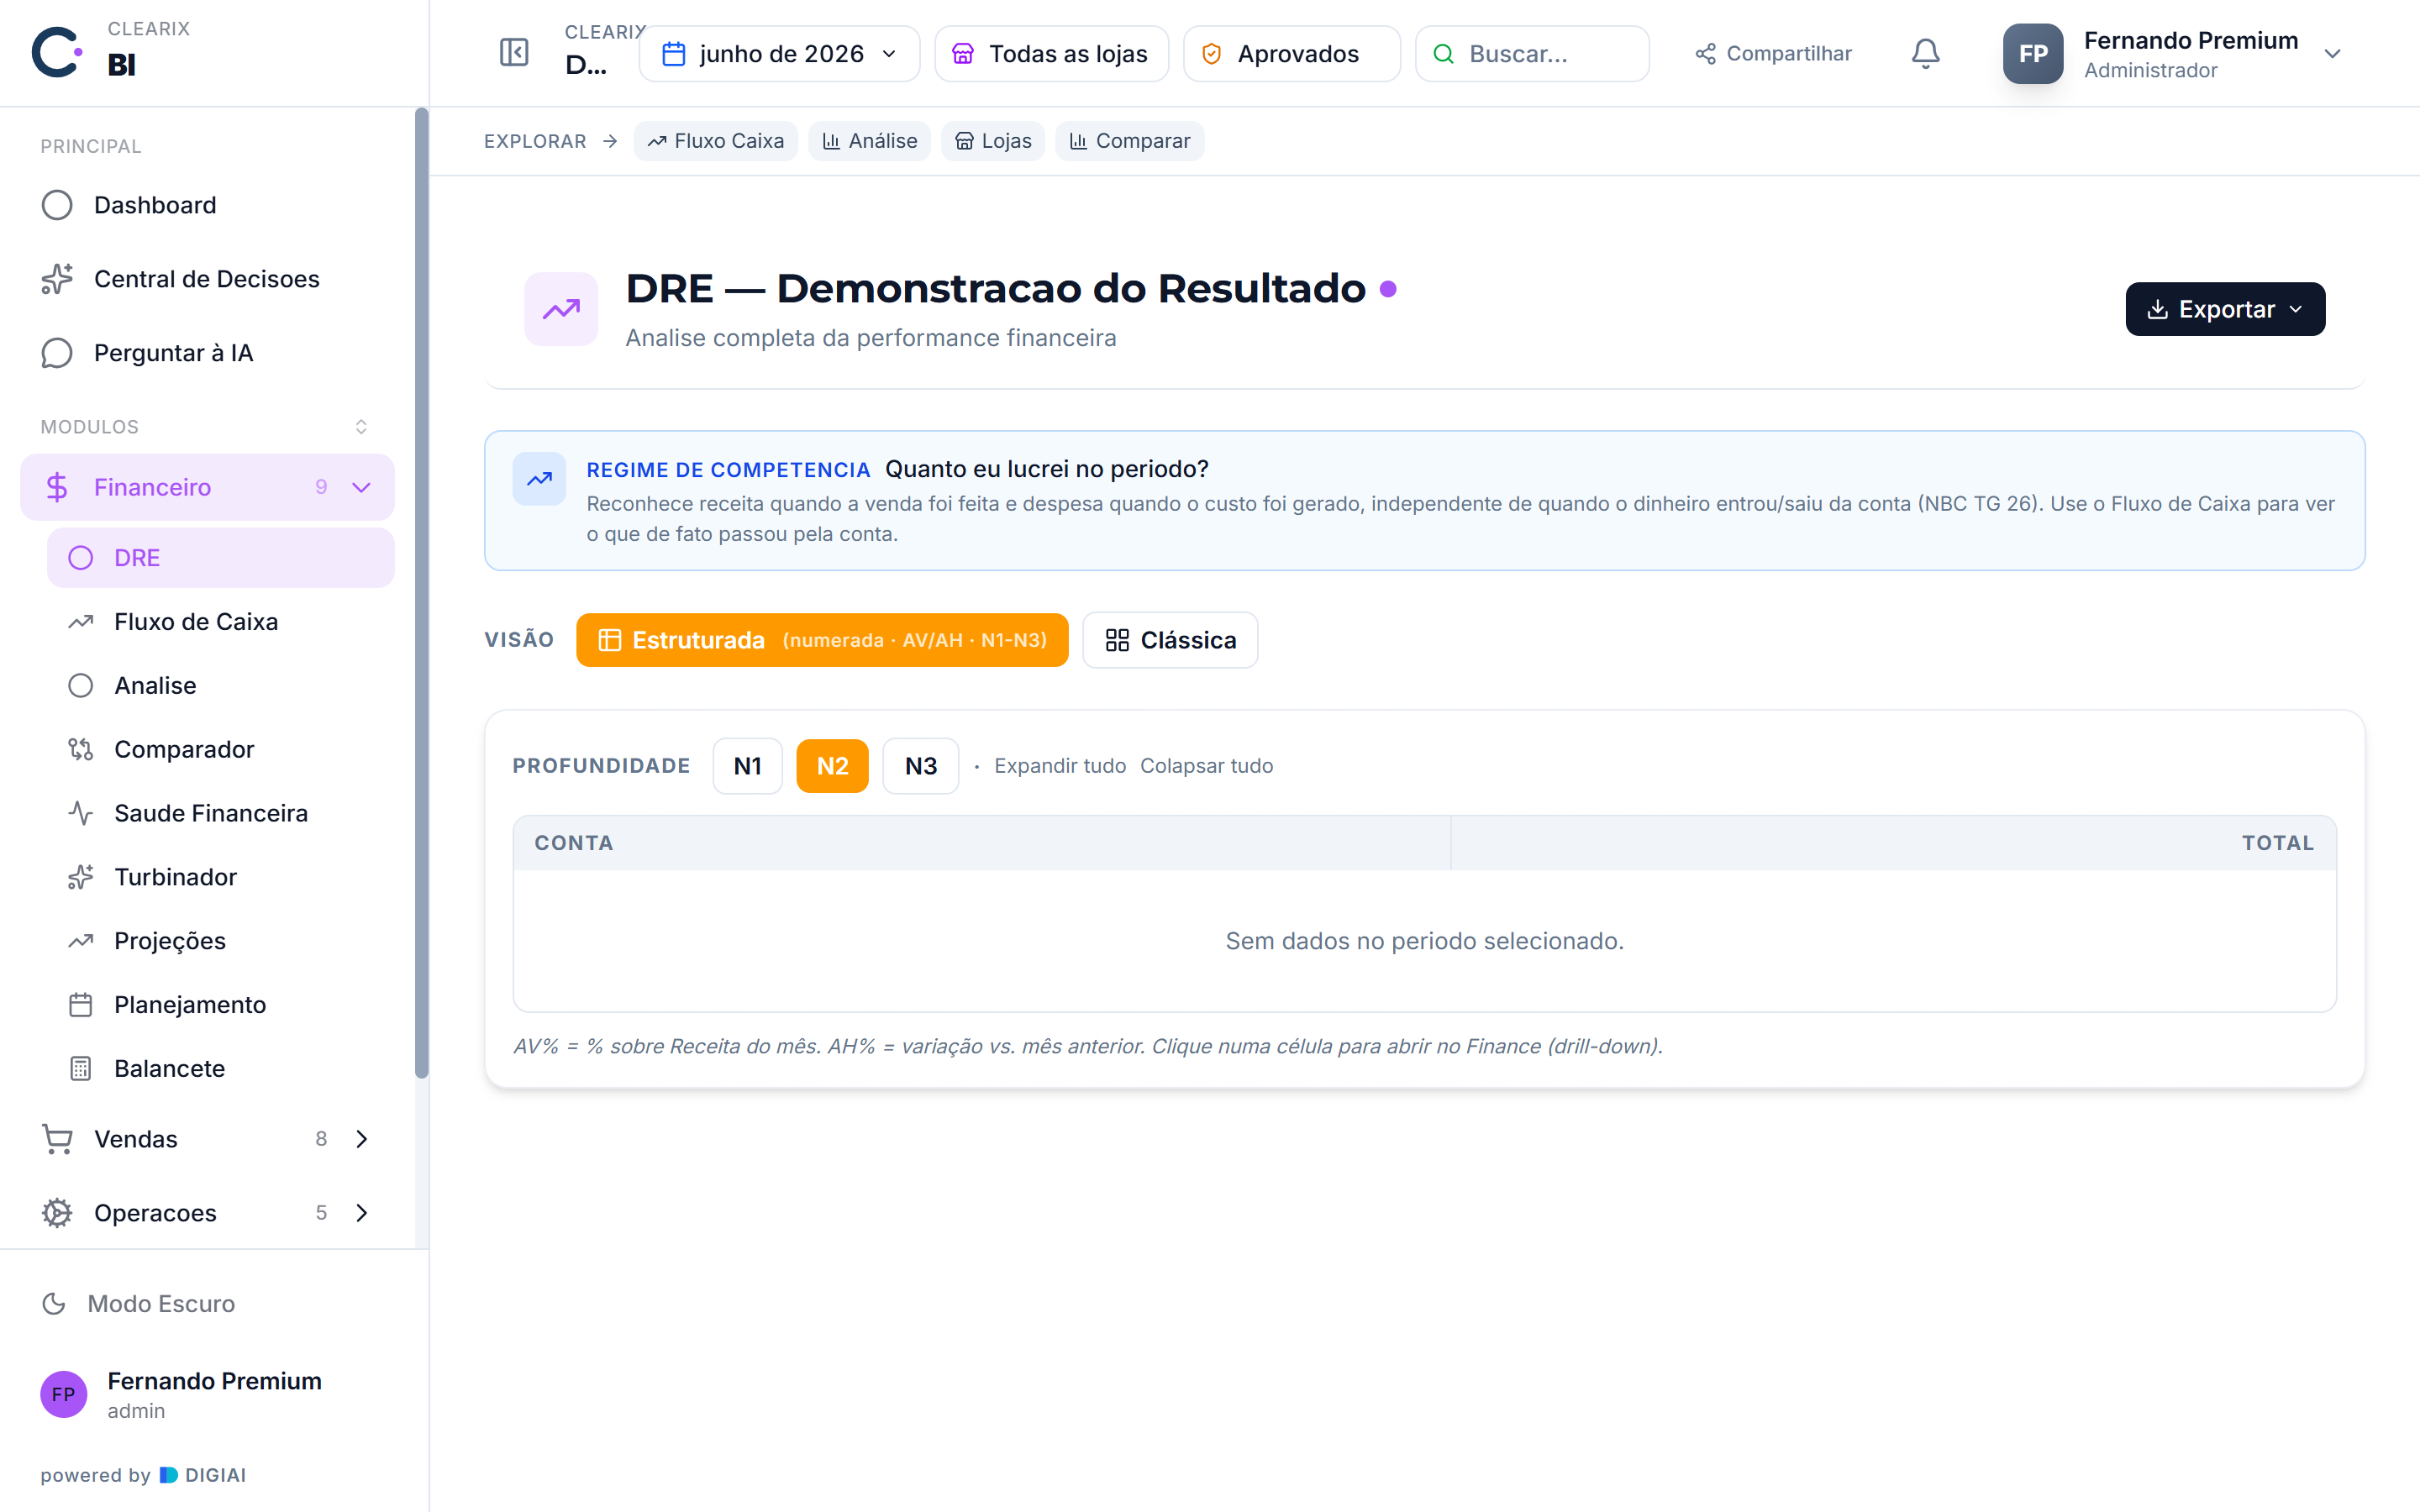Click the Balancete calculator icon
This screenshot has height=1512, width=2420.
coord(81,1068)
